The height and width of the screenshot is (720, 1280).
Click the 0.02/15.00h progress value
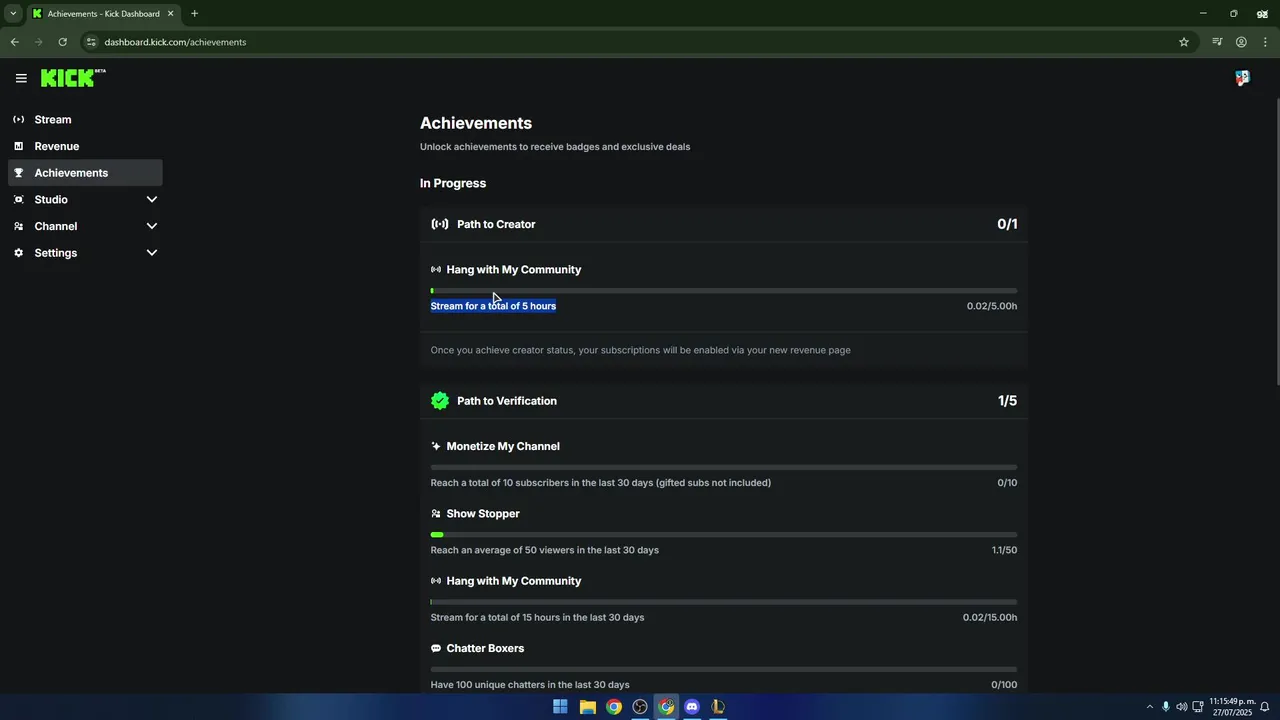pyautogui.click(x=990, y=618)
